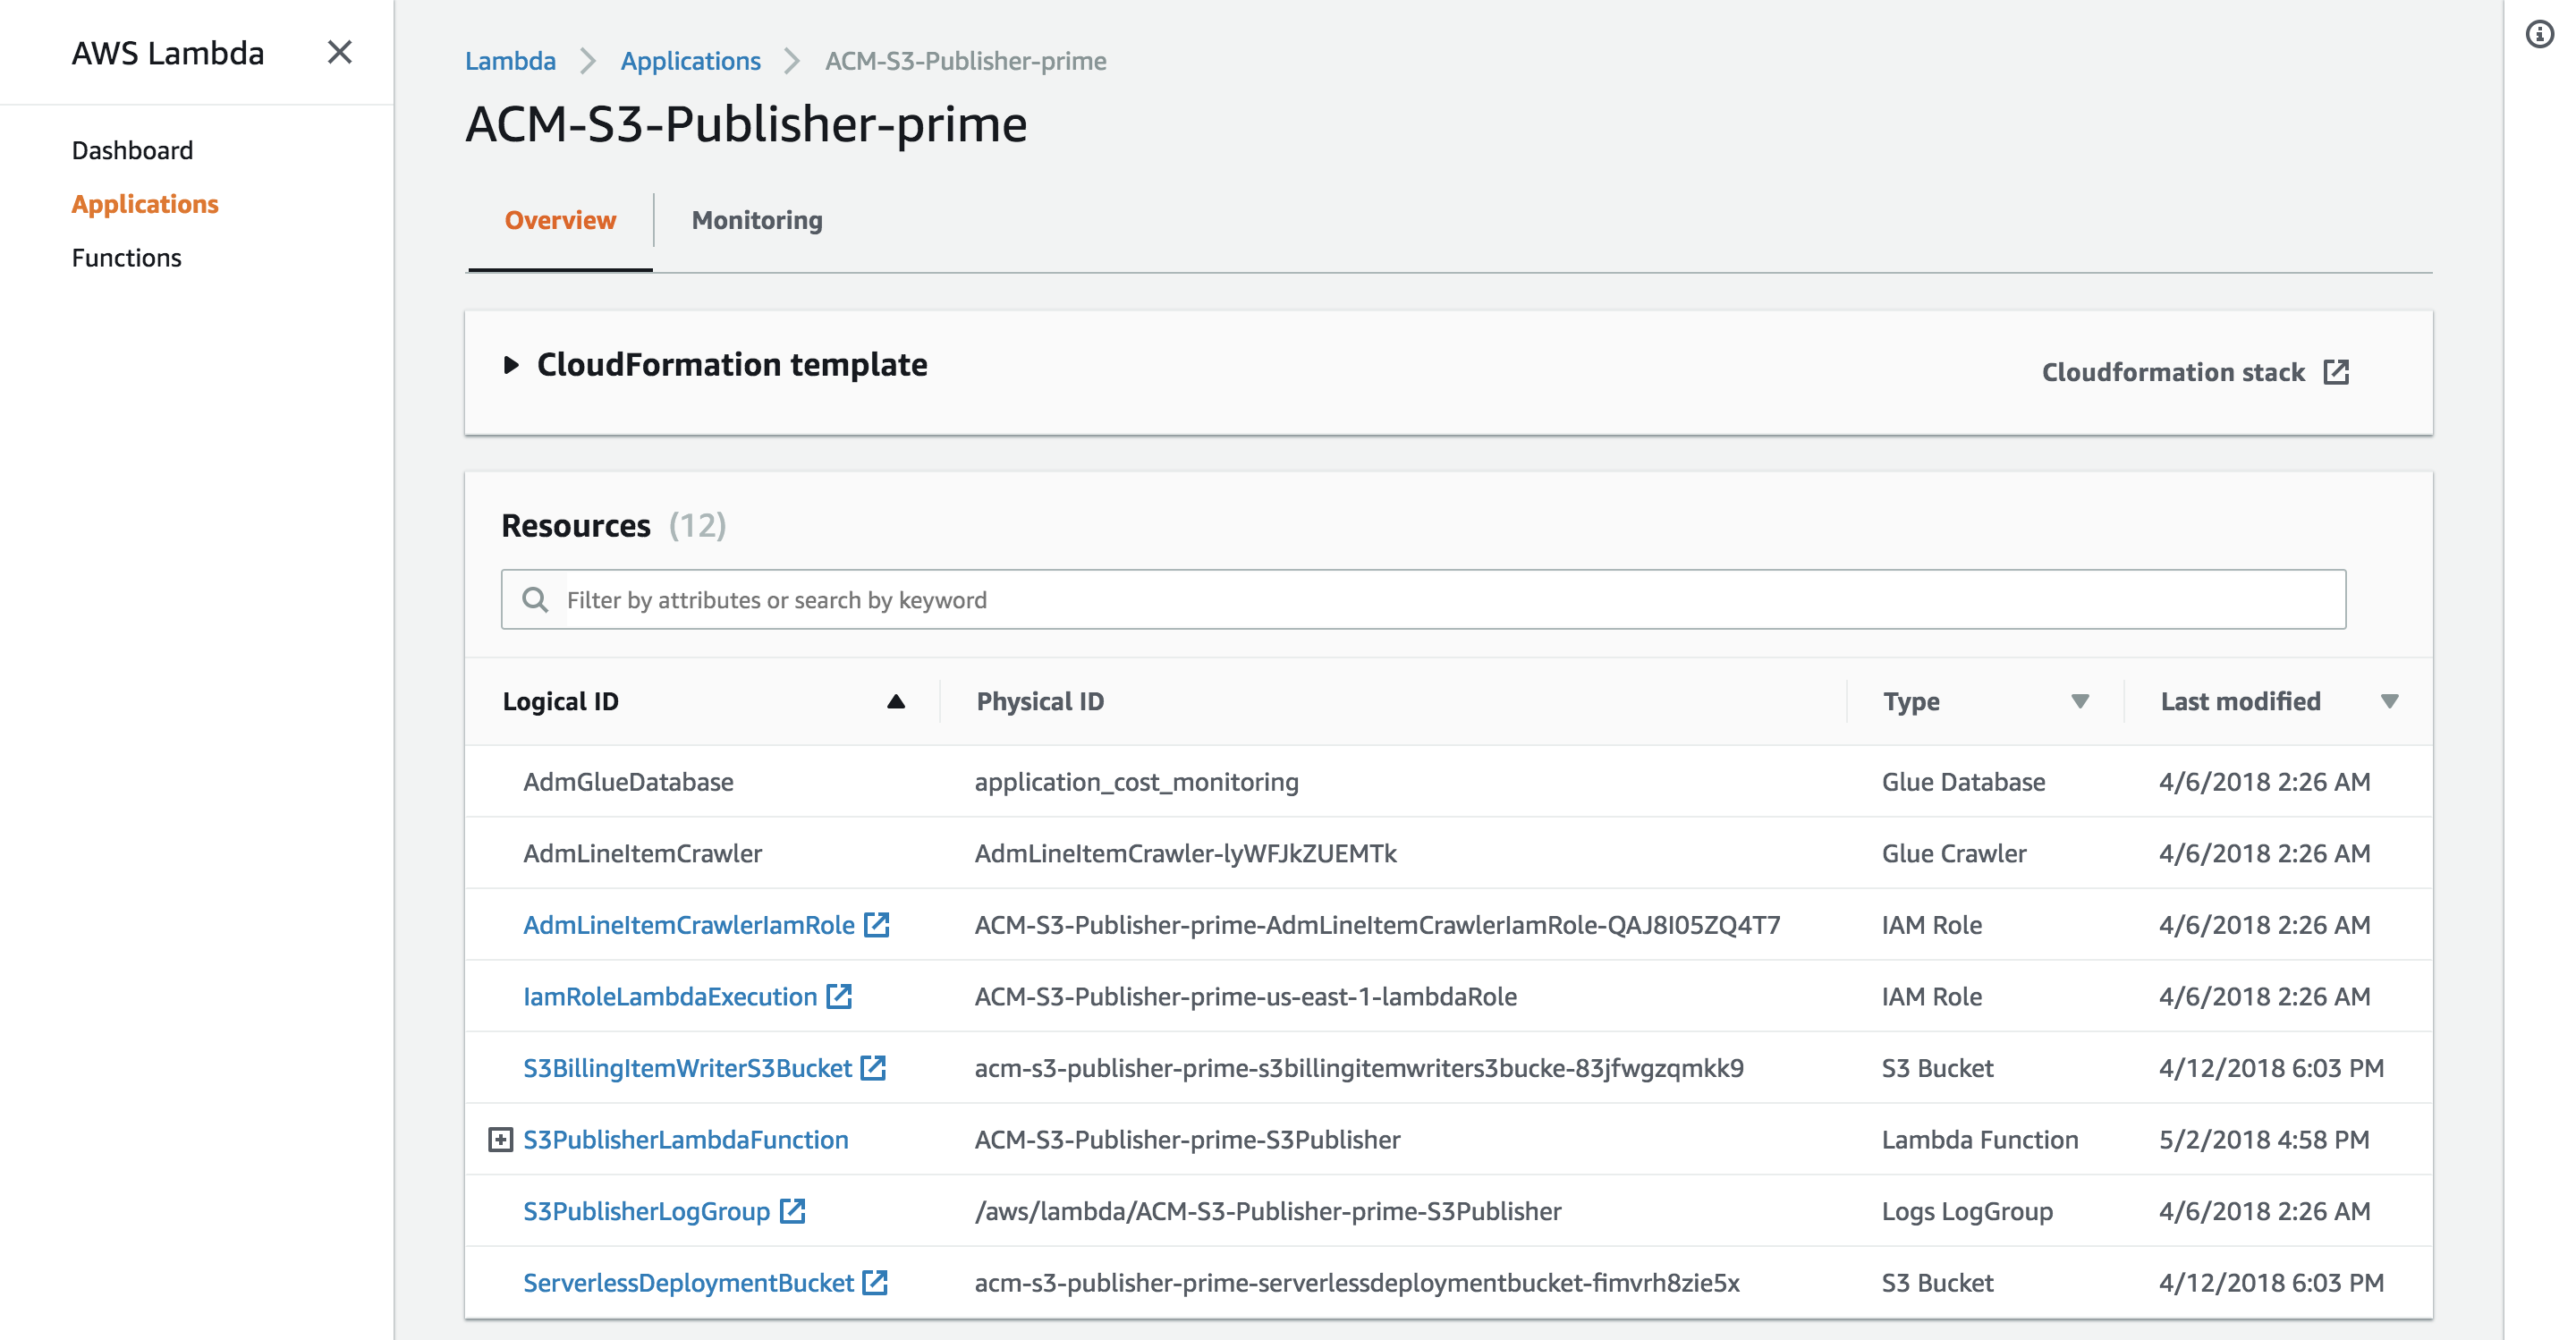
Task: Switch to the Monitoring tab
Action: pos(757,219)
